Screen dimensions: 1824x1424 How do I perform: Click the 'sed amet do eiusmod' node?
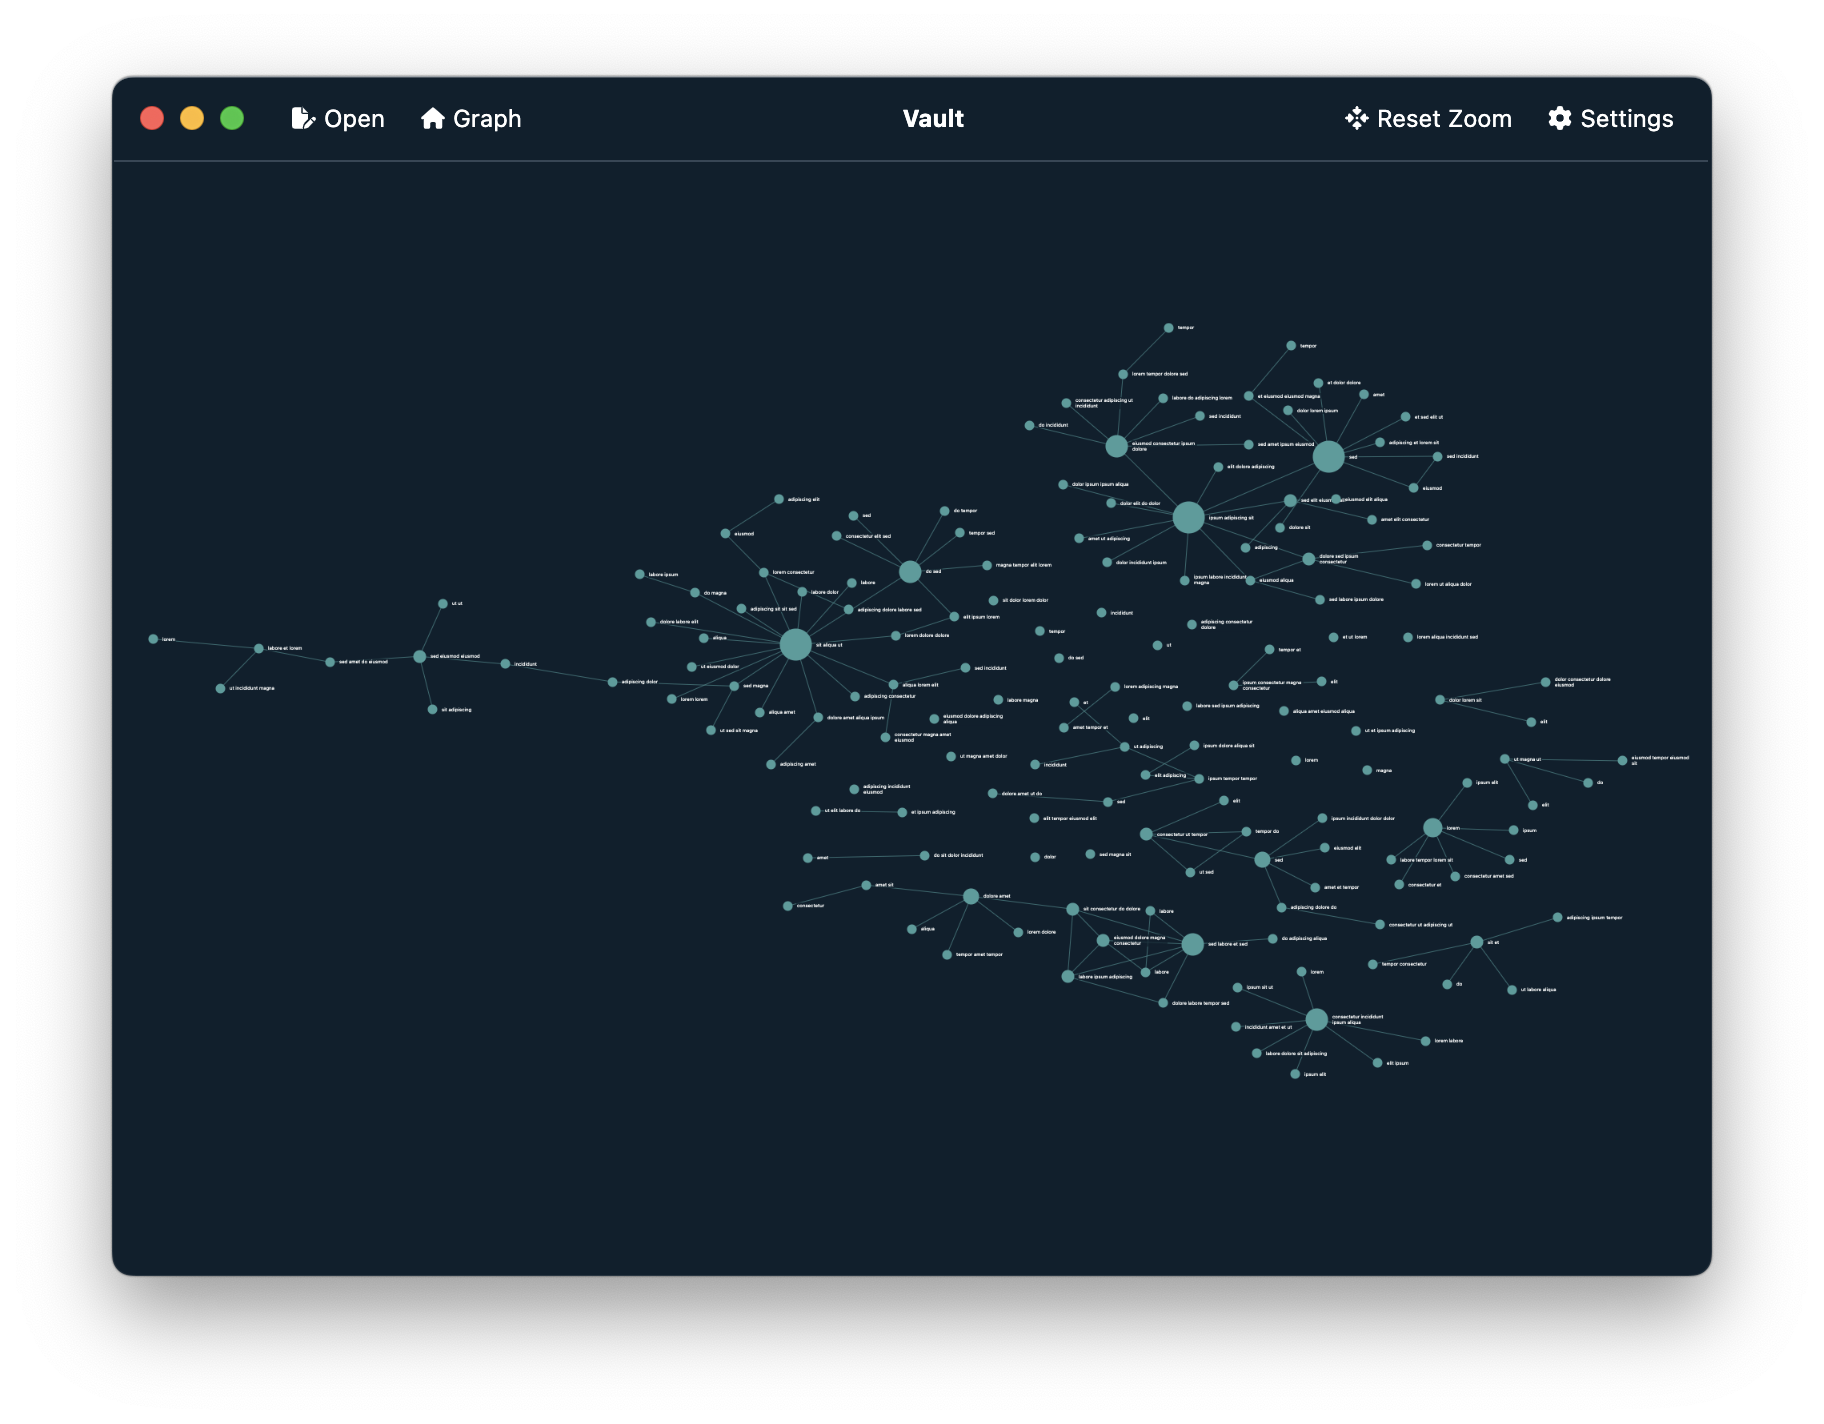click(x=330, y=662)
